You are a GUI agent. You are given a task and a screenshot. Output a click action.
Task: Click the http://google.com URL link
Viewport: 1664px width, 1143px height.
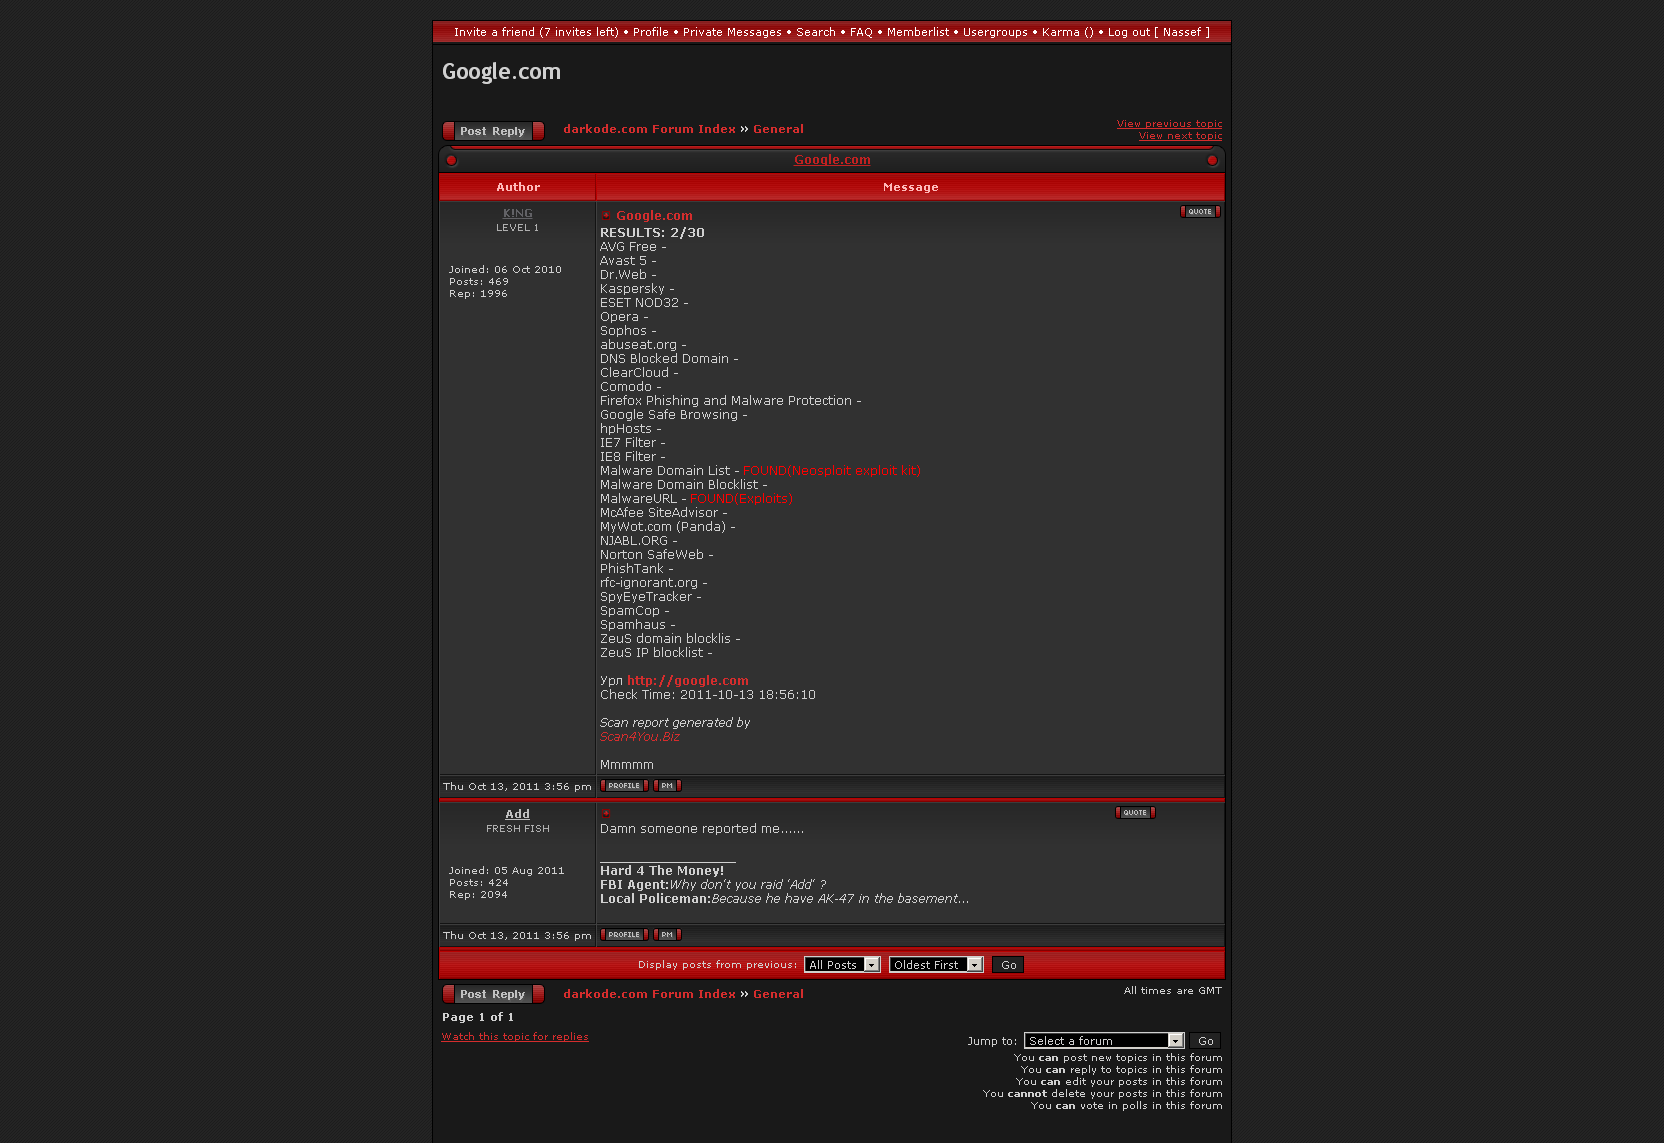[687, 681]
